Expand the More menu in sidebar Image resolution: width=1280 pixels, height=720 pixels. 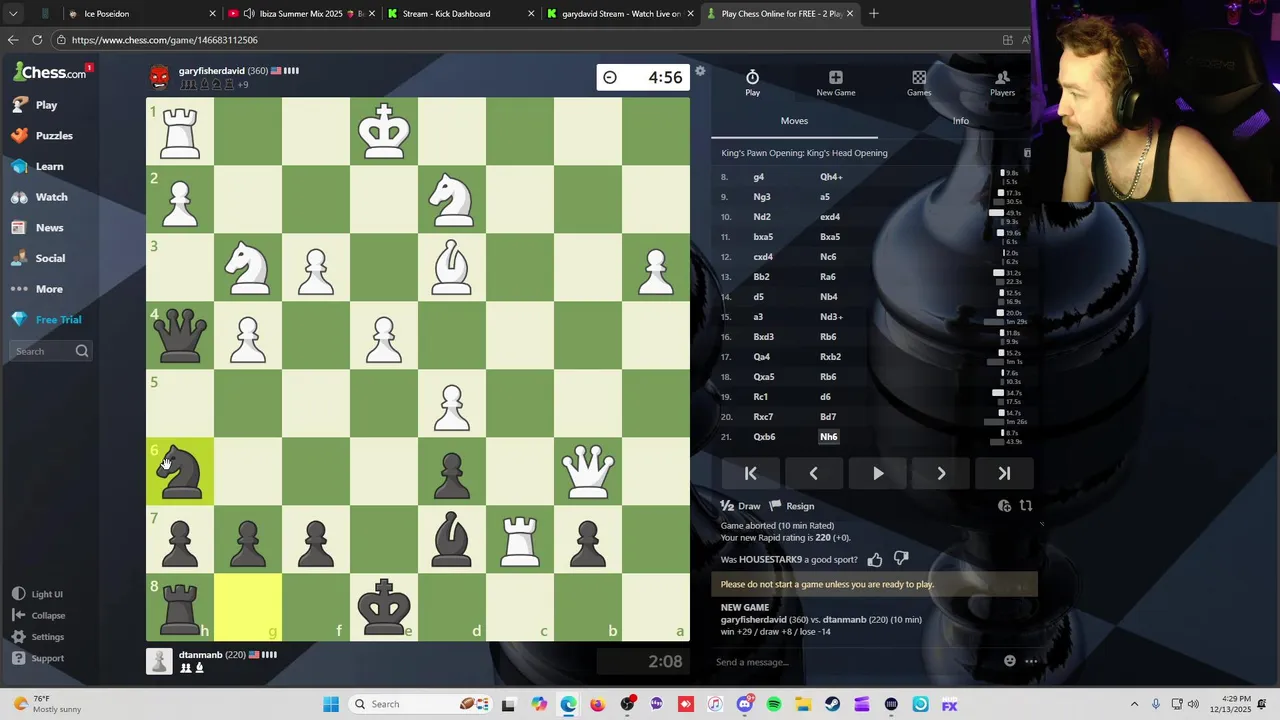pos(38,289)
